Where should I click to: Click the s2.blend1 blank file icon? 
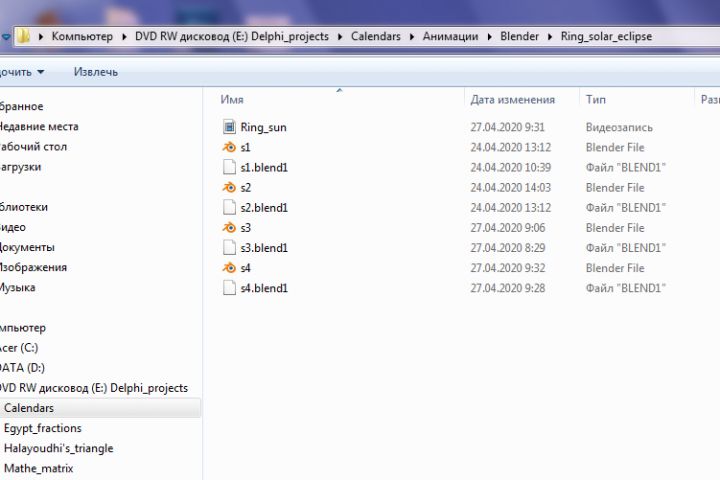pos(229,208)
